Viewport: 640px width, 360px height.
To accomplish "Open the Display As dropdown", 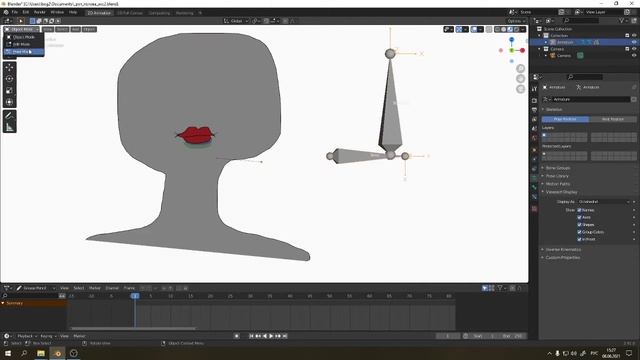I will tap(604, 202).
